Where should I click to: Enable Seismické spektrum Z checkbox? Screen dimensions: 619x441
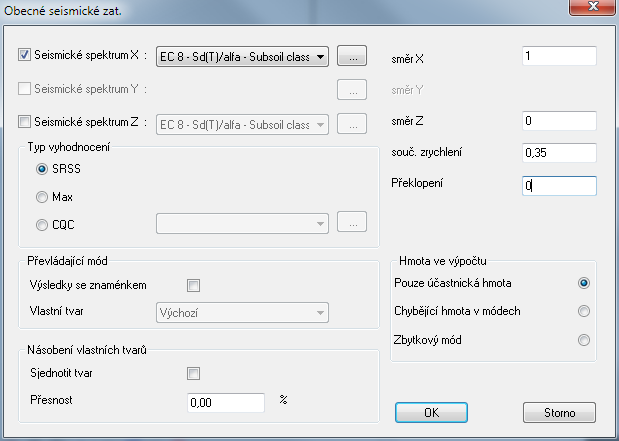(x=24, y=122)
